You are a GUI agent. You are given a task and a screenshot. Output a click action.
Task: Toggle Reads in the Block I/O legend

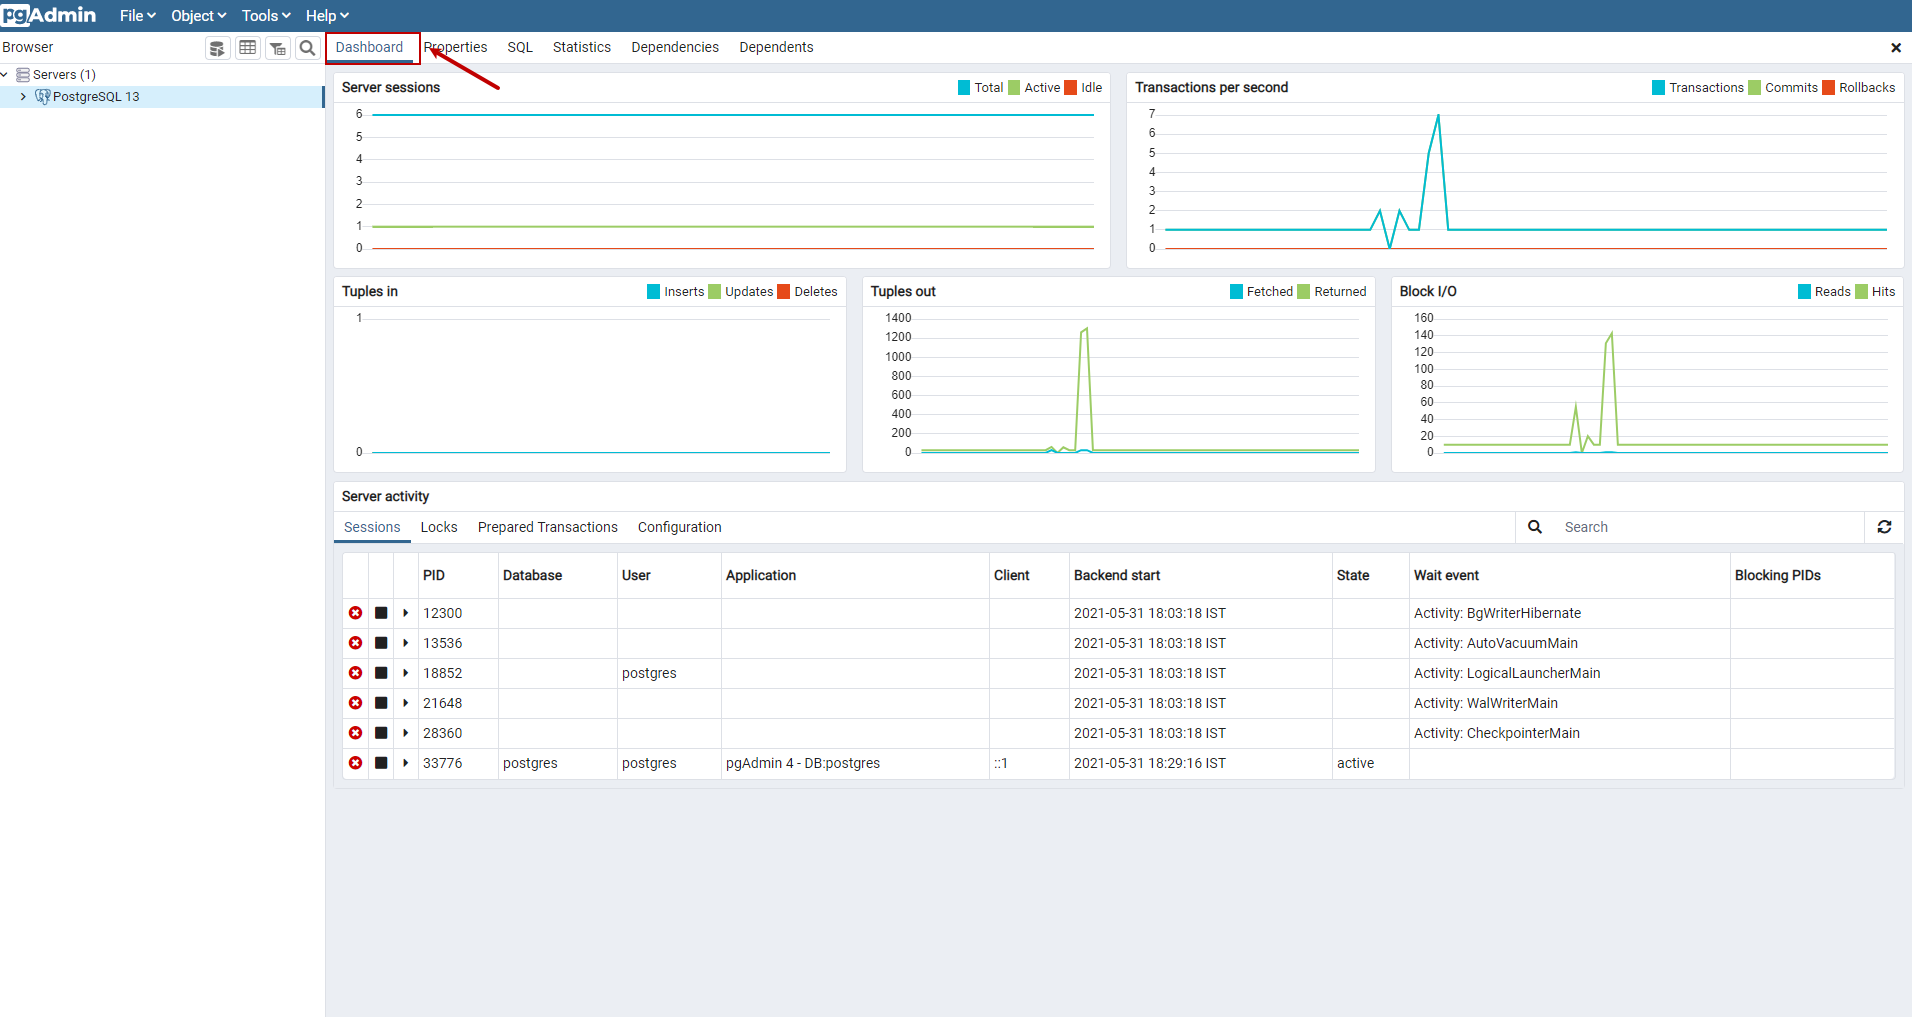1824,291
